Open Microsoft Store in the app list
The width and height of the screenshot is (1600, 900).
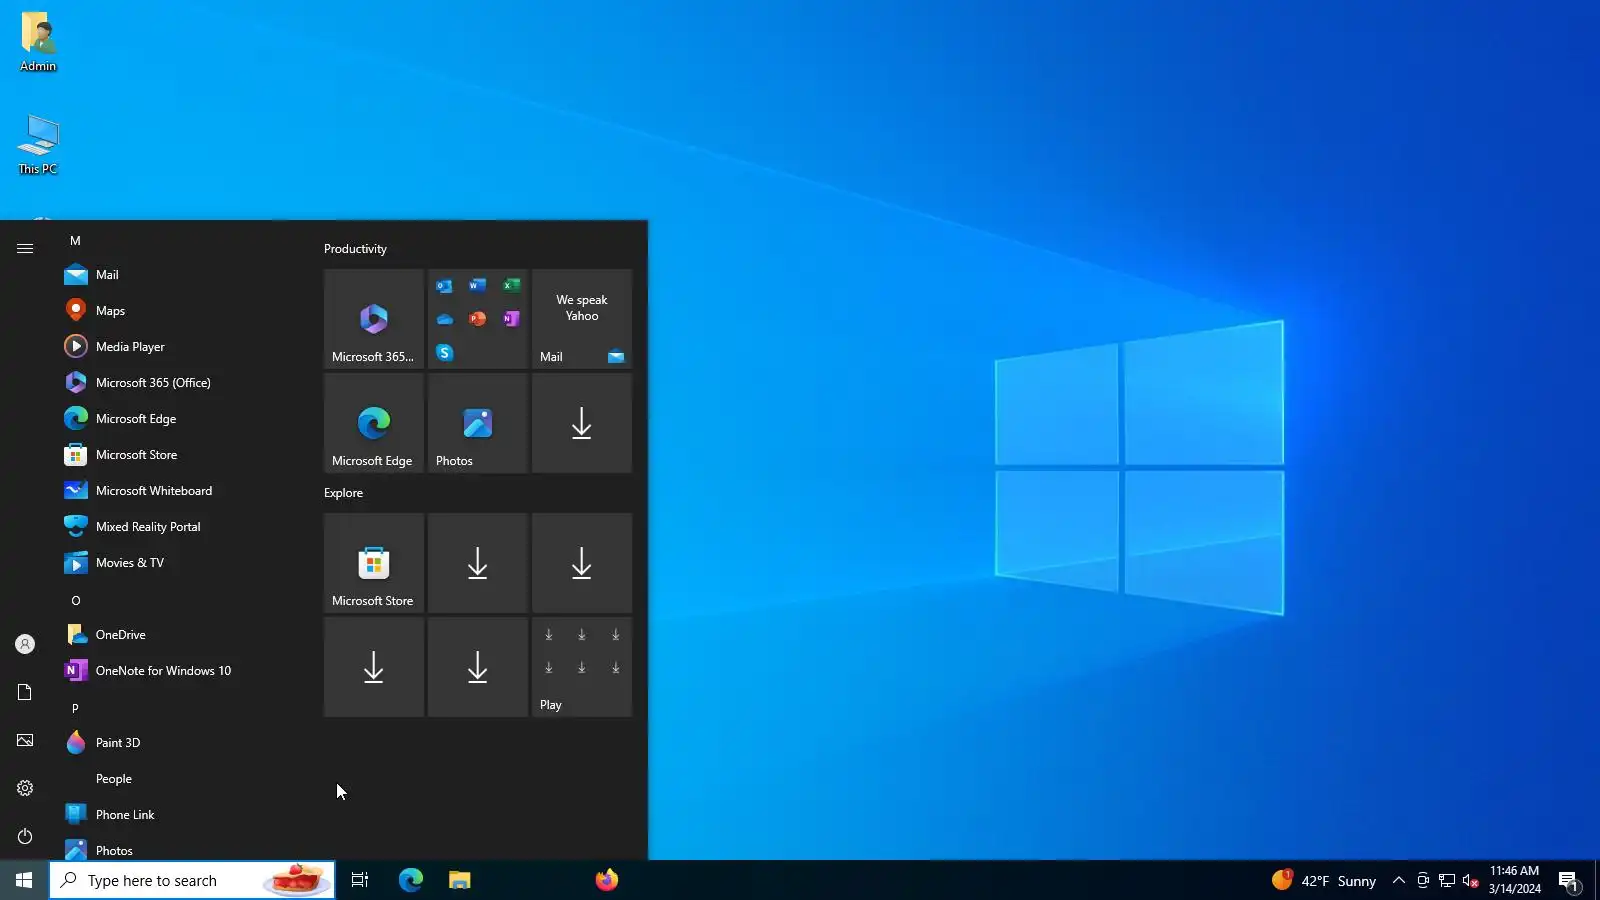tap(180, 455)
